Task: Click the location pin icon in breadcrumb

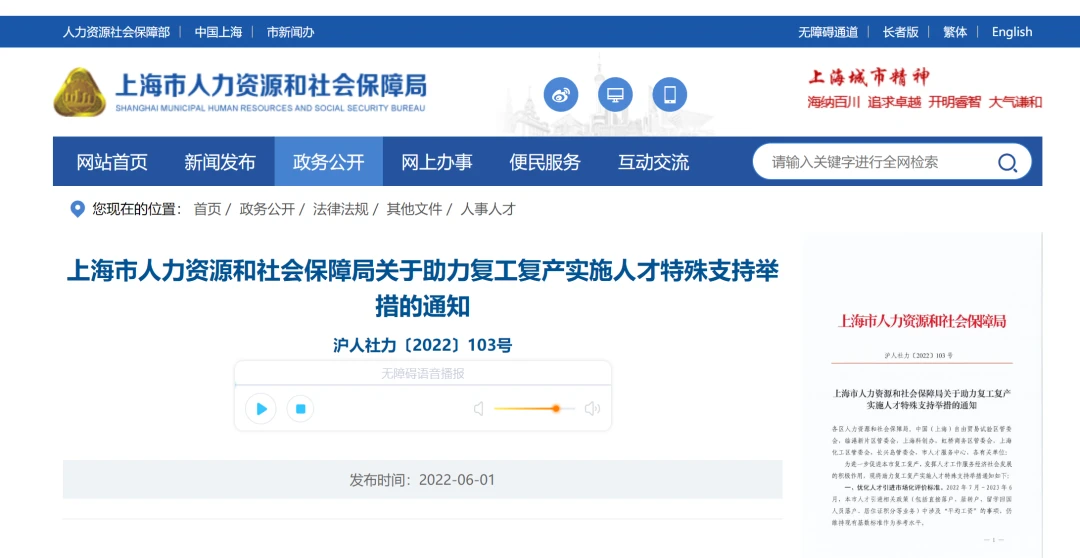Action: click(77, 209)
